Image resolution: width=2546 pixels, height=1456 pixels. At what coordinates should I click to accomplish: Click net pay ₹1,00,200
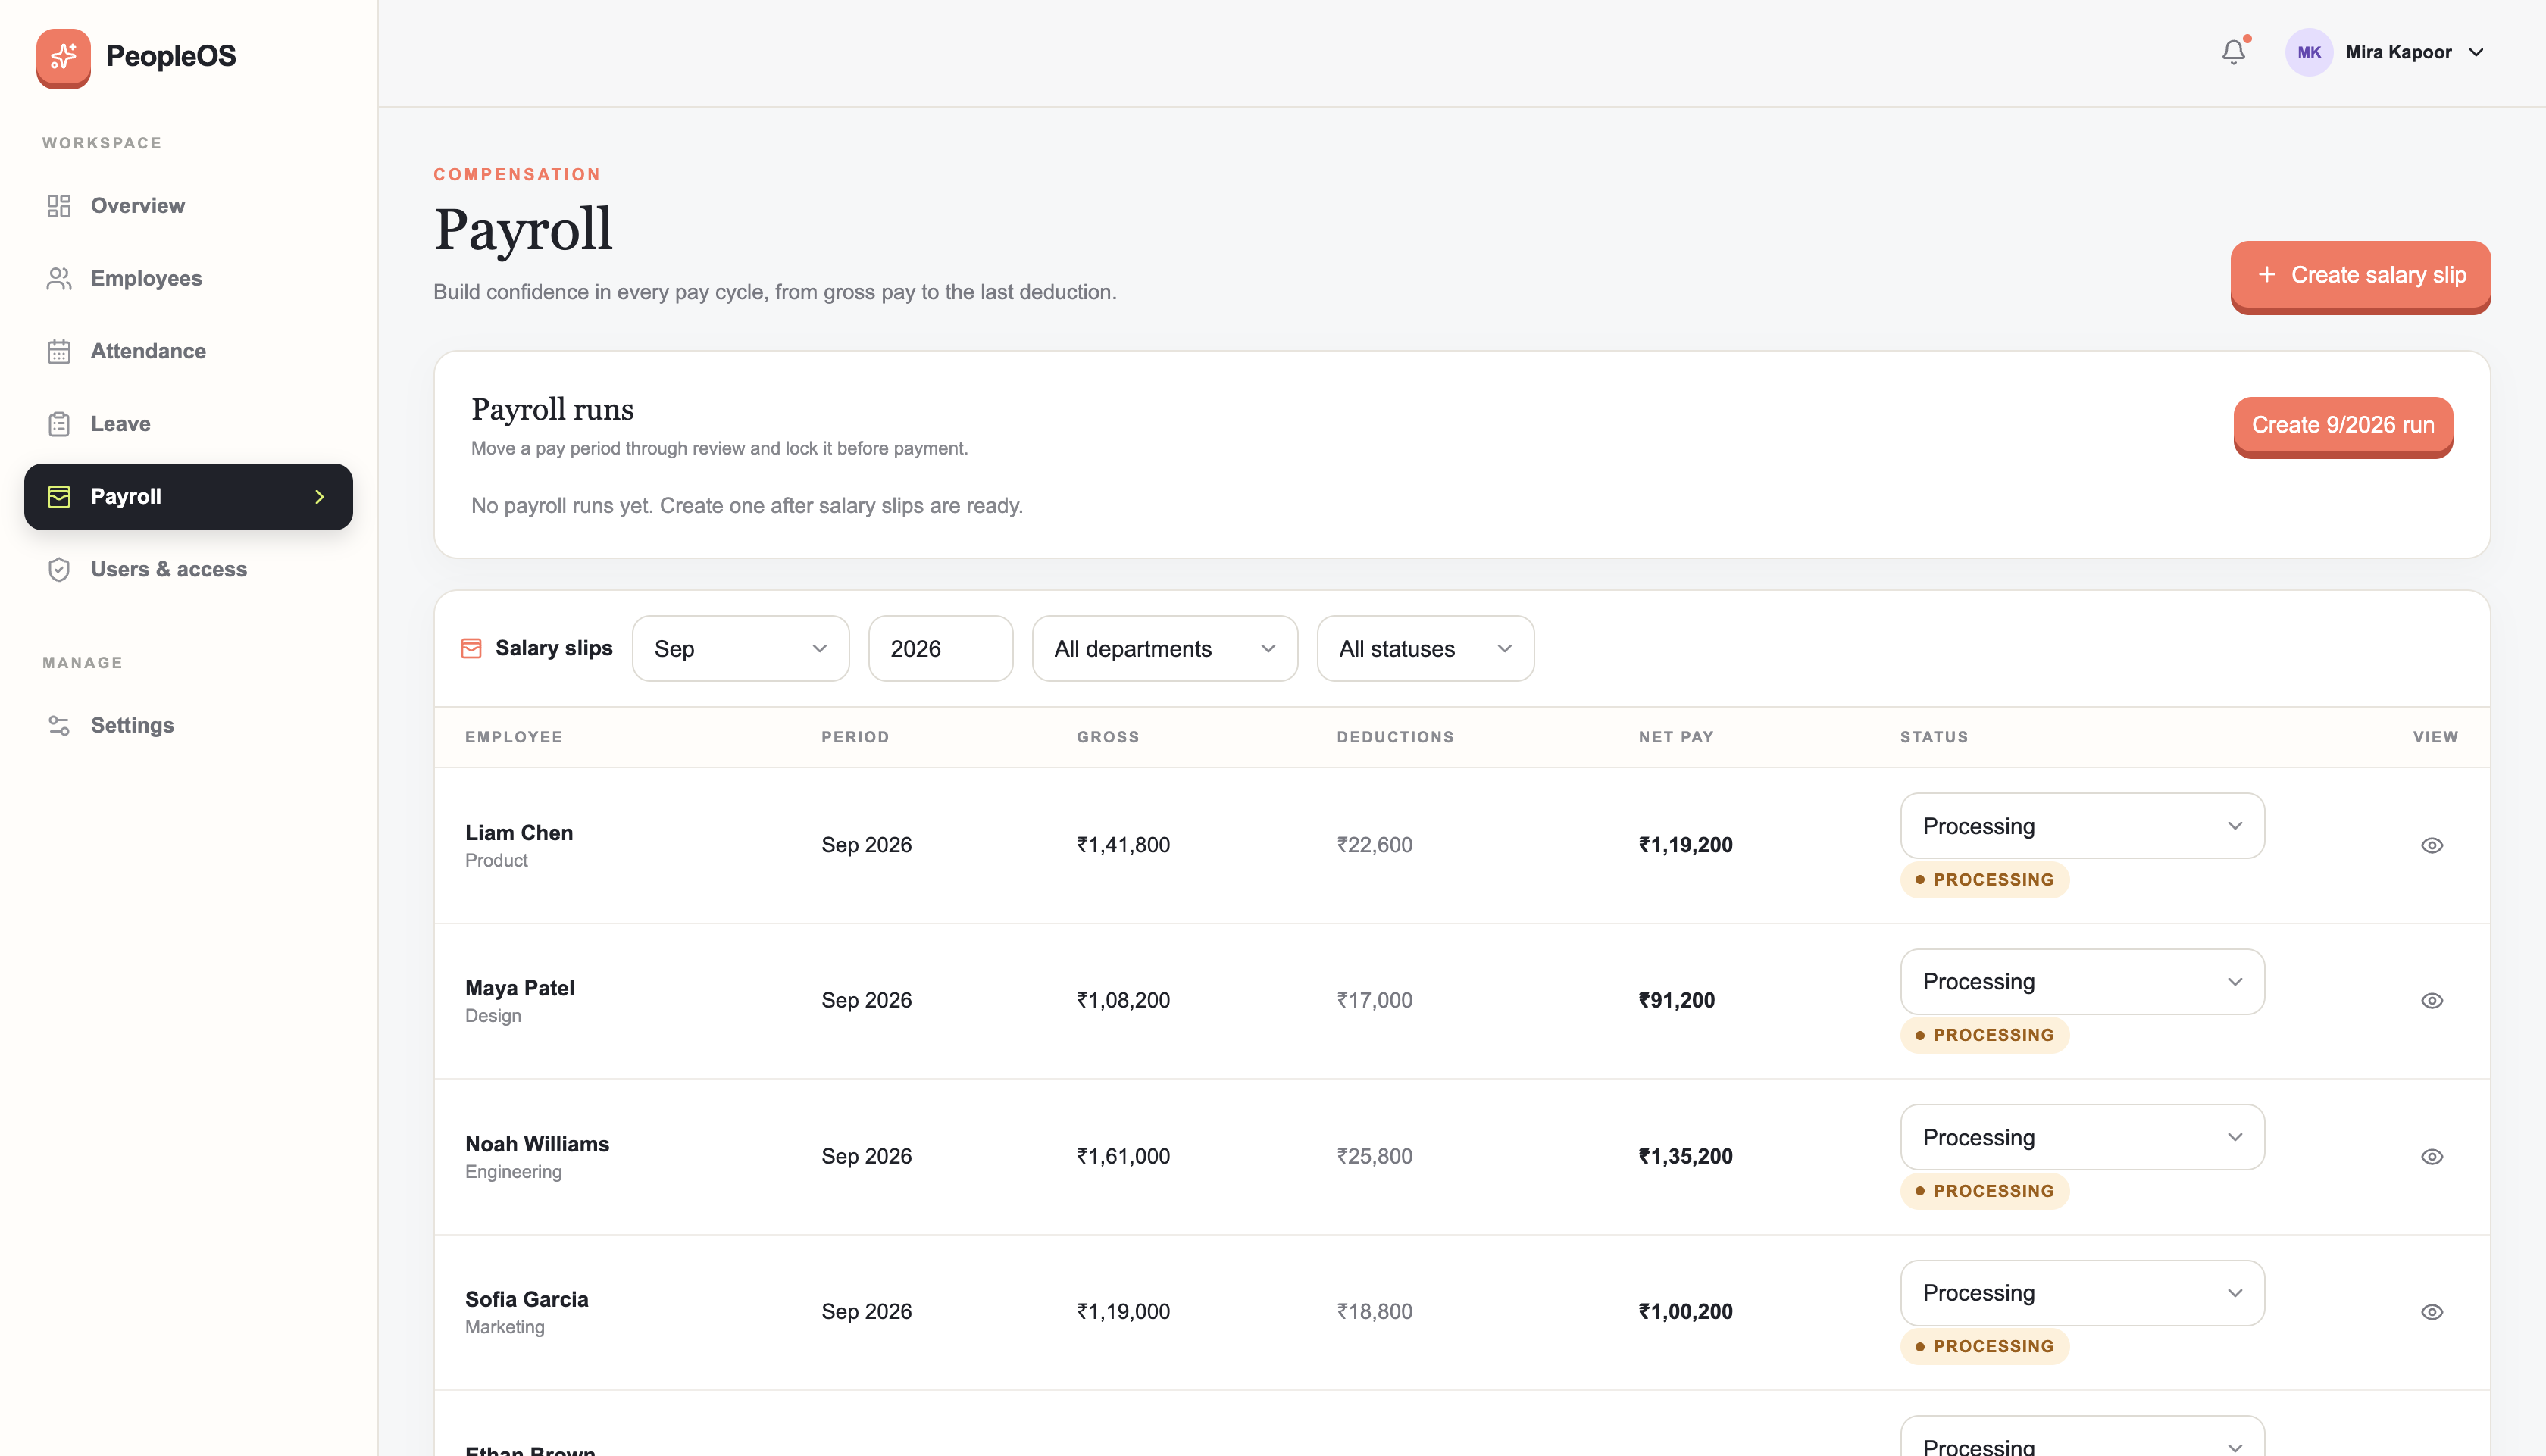click(1685, 1311)
